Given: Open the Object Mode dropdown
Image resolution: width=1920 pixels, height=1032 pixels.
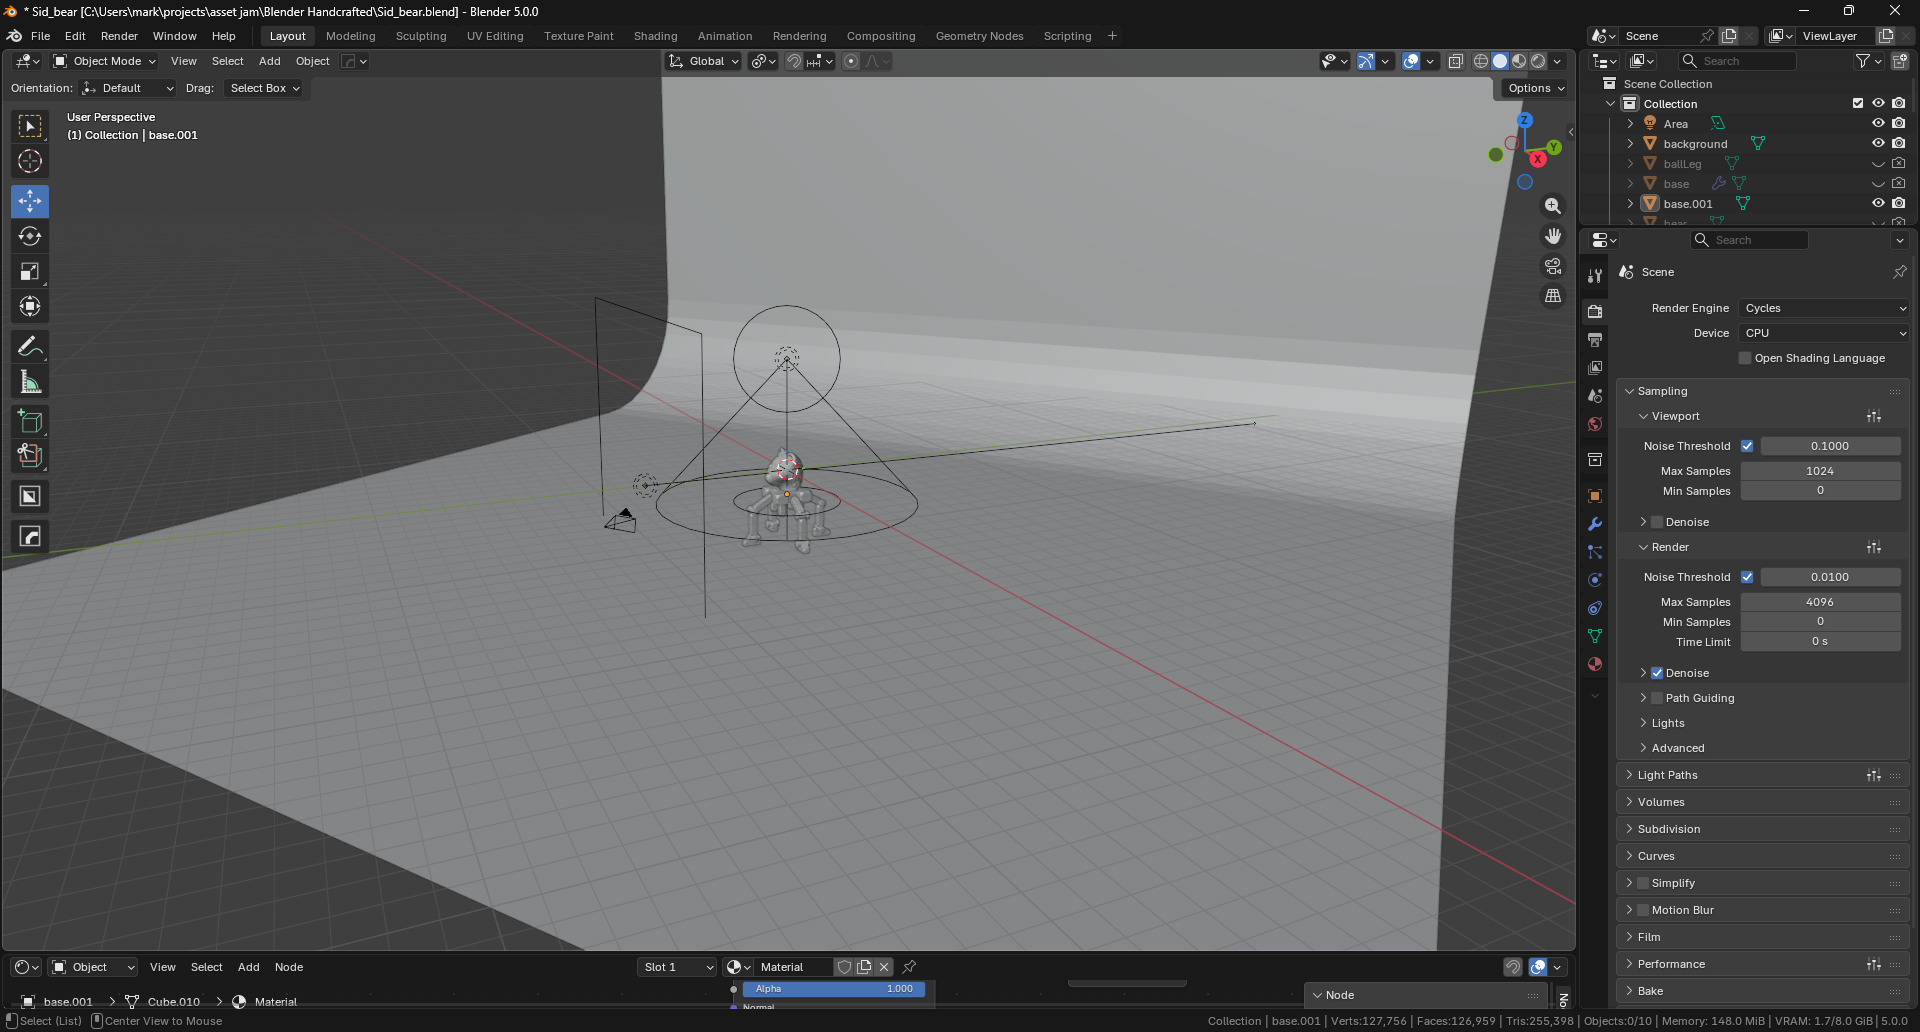Looking at the screenshot, I should [x=105, y=61].
